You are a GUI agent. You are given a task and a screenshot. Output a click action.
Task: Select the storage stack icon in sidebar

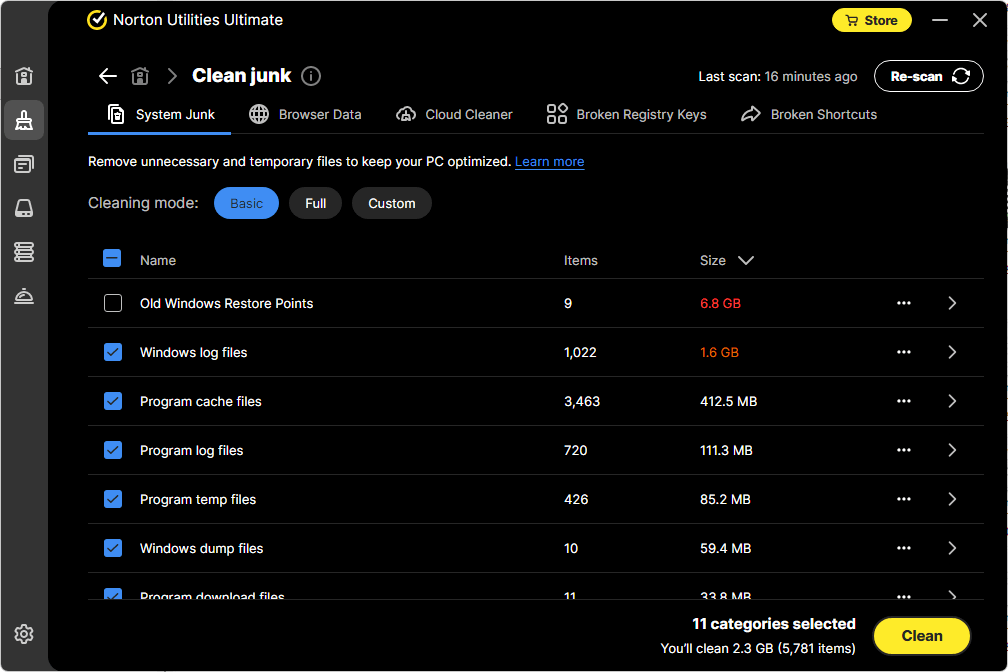pos(24,252)
